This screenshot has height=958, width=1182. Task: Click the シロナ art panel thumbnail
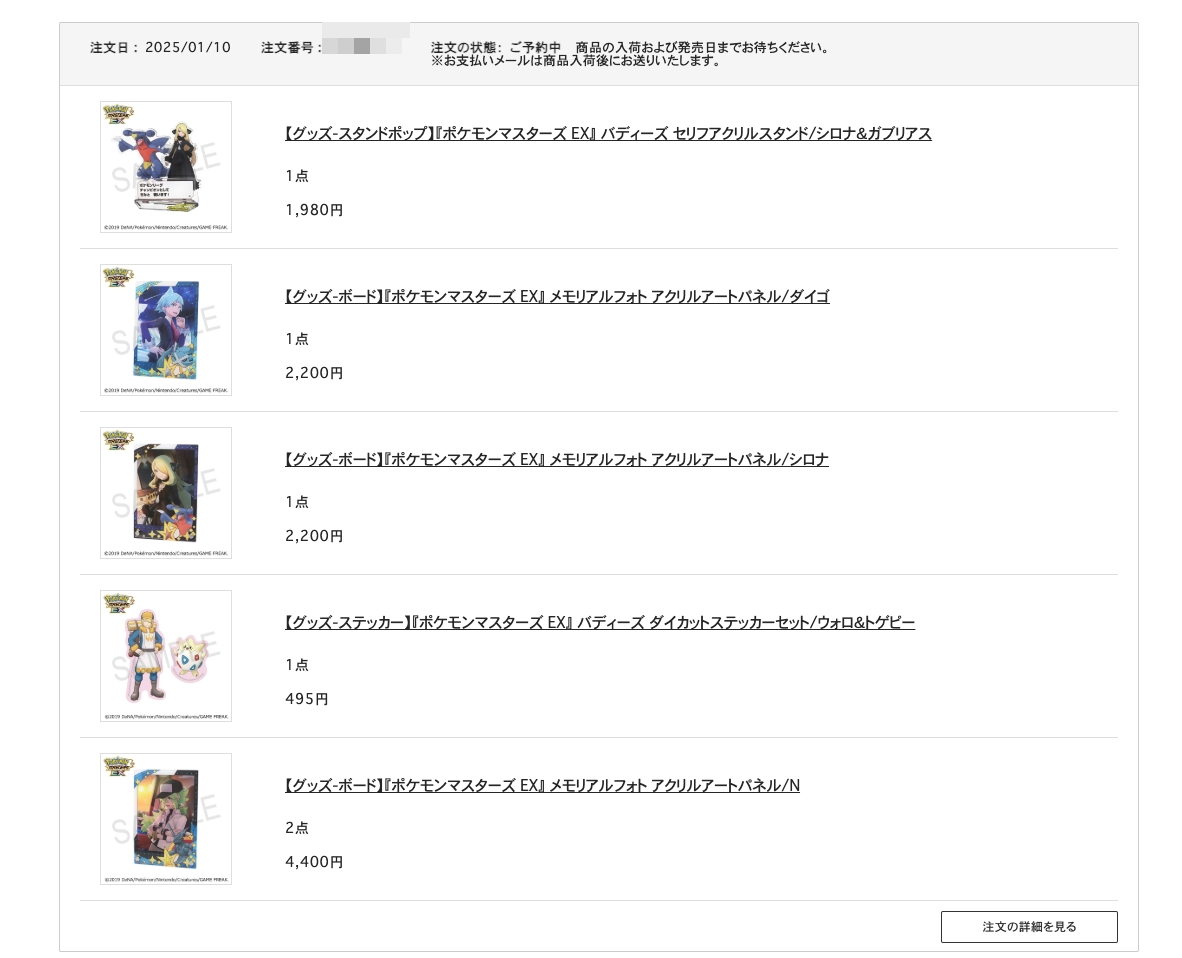(166, 493)
